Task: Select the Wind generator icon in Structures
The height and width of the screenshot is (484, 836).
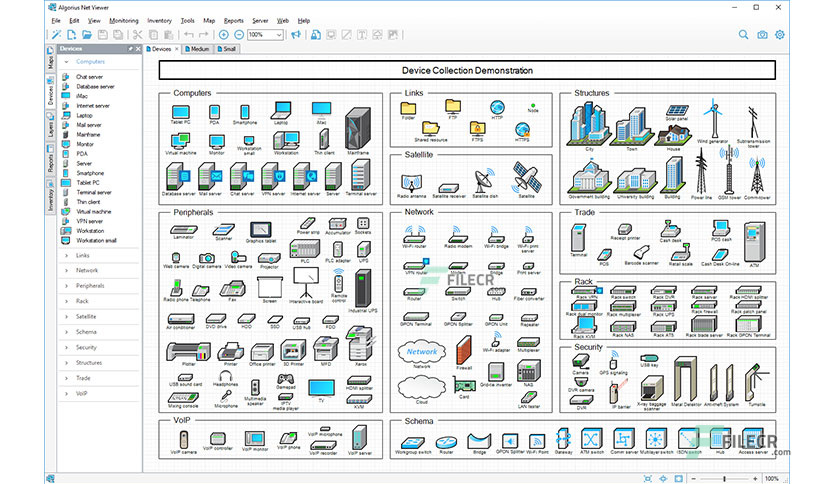Action: [713, 118]
